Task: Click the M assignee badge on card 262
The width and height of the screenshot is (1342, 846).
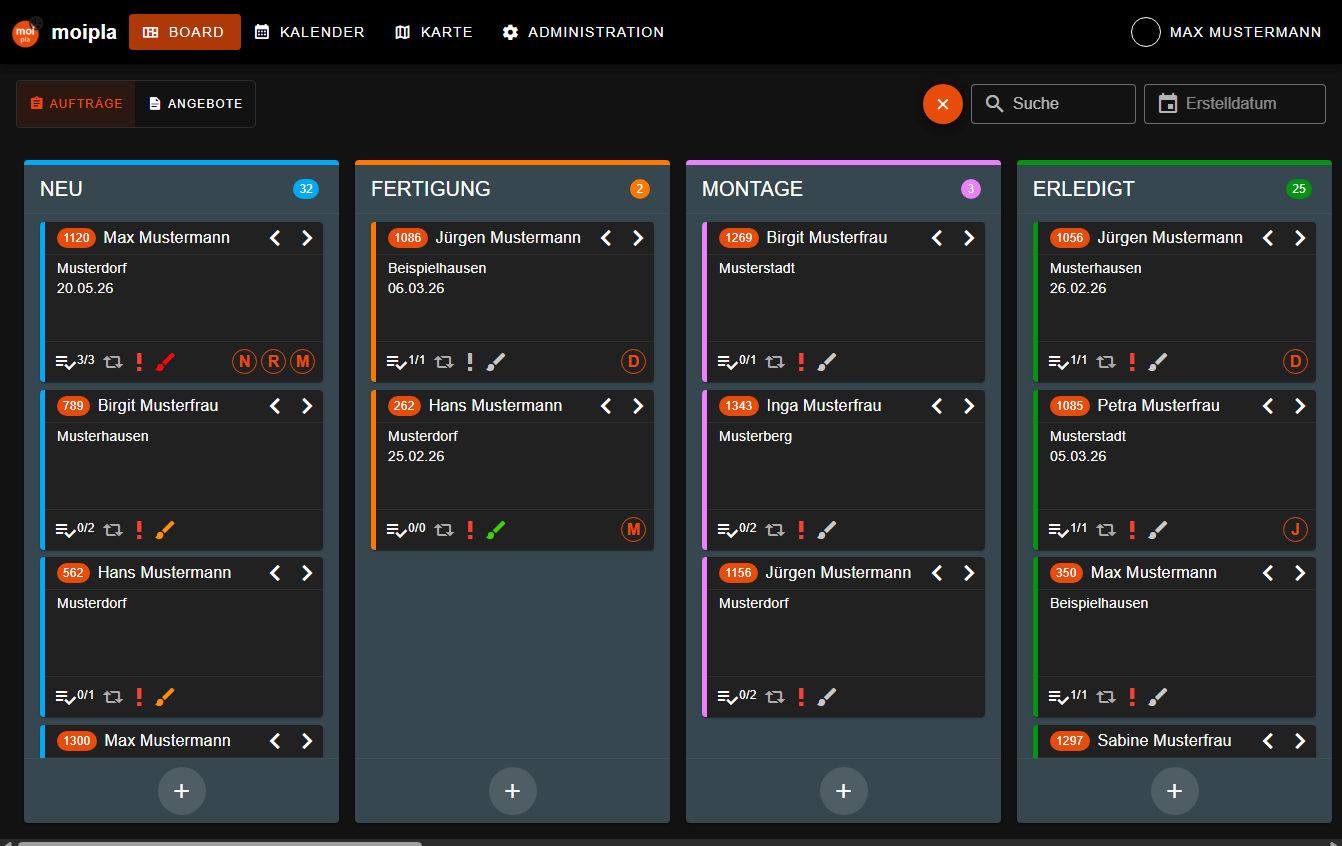Action: click(x=633, y=530)
